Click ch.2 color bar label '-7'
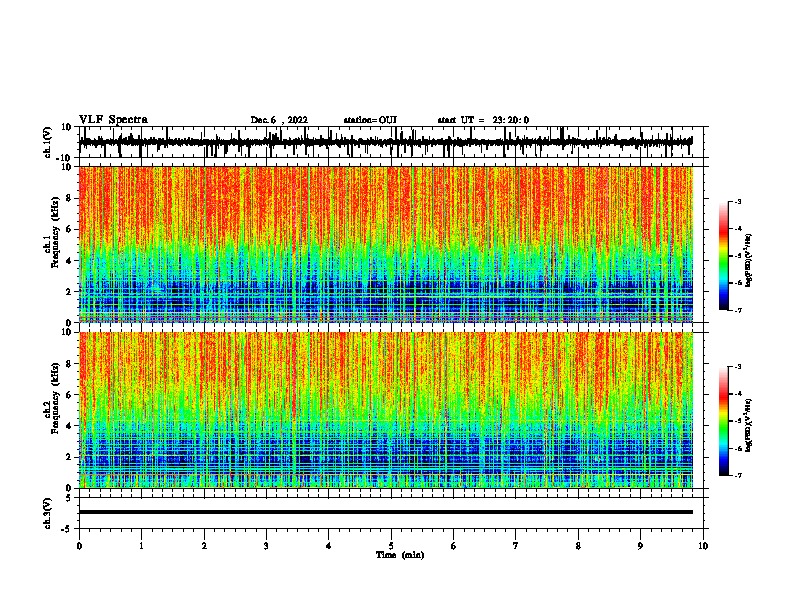The image size is (792, 612). (x=738, y=476)
